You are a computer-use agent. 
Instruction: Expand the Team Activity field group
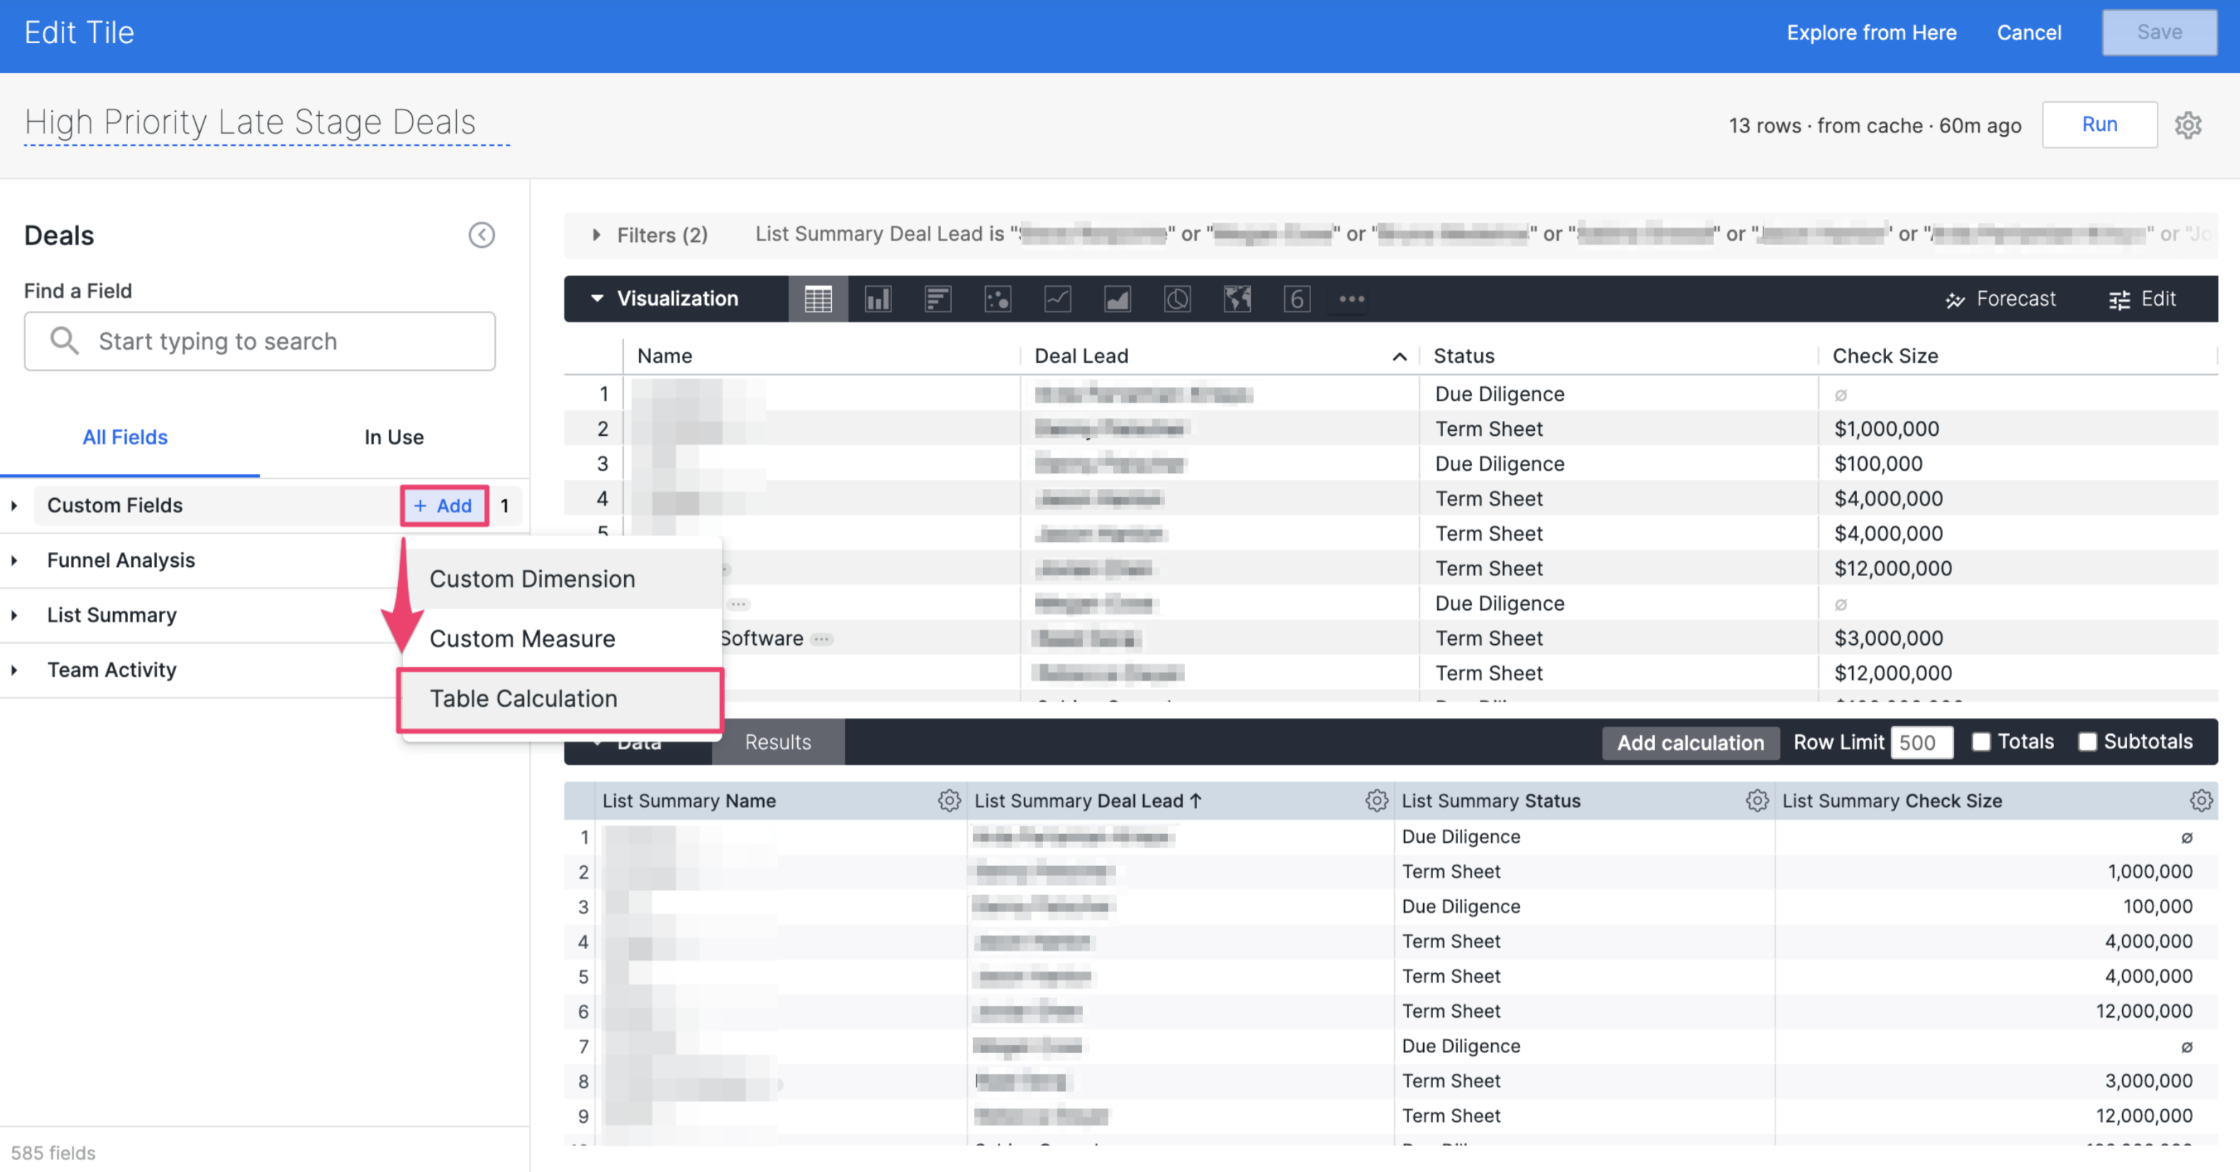pos(14,670)
